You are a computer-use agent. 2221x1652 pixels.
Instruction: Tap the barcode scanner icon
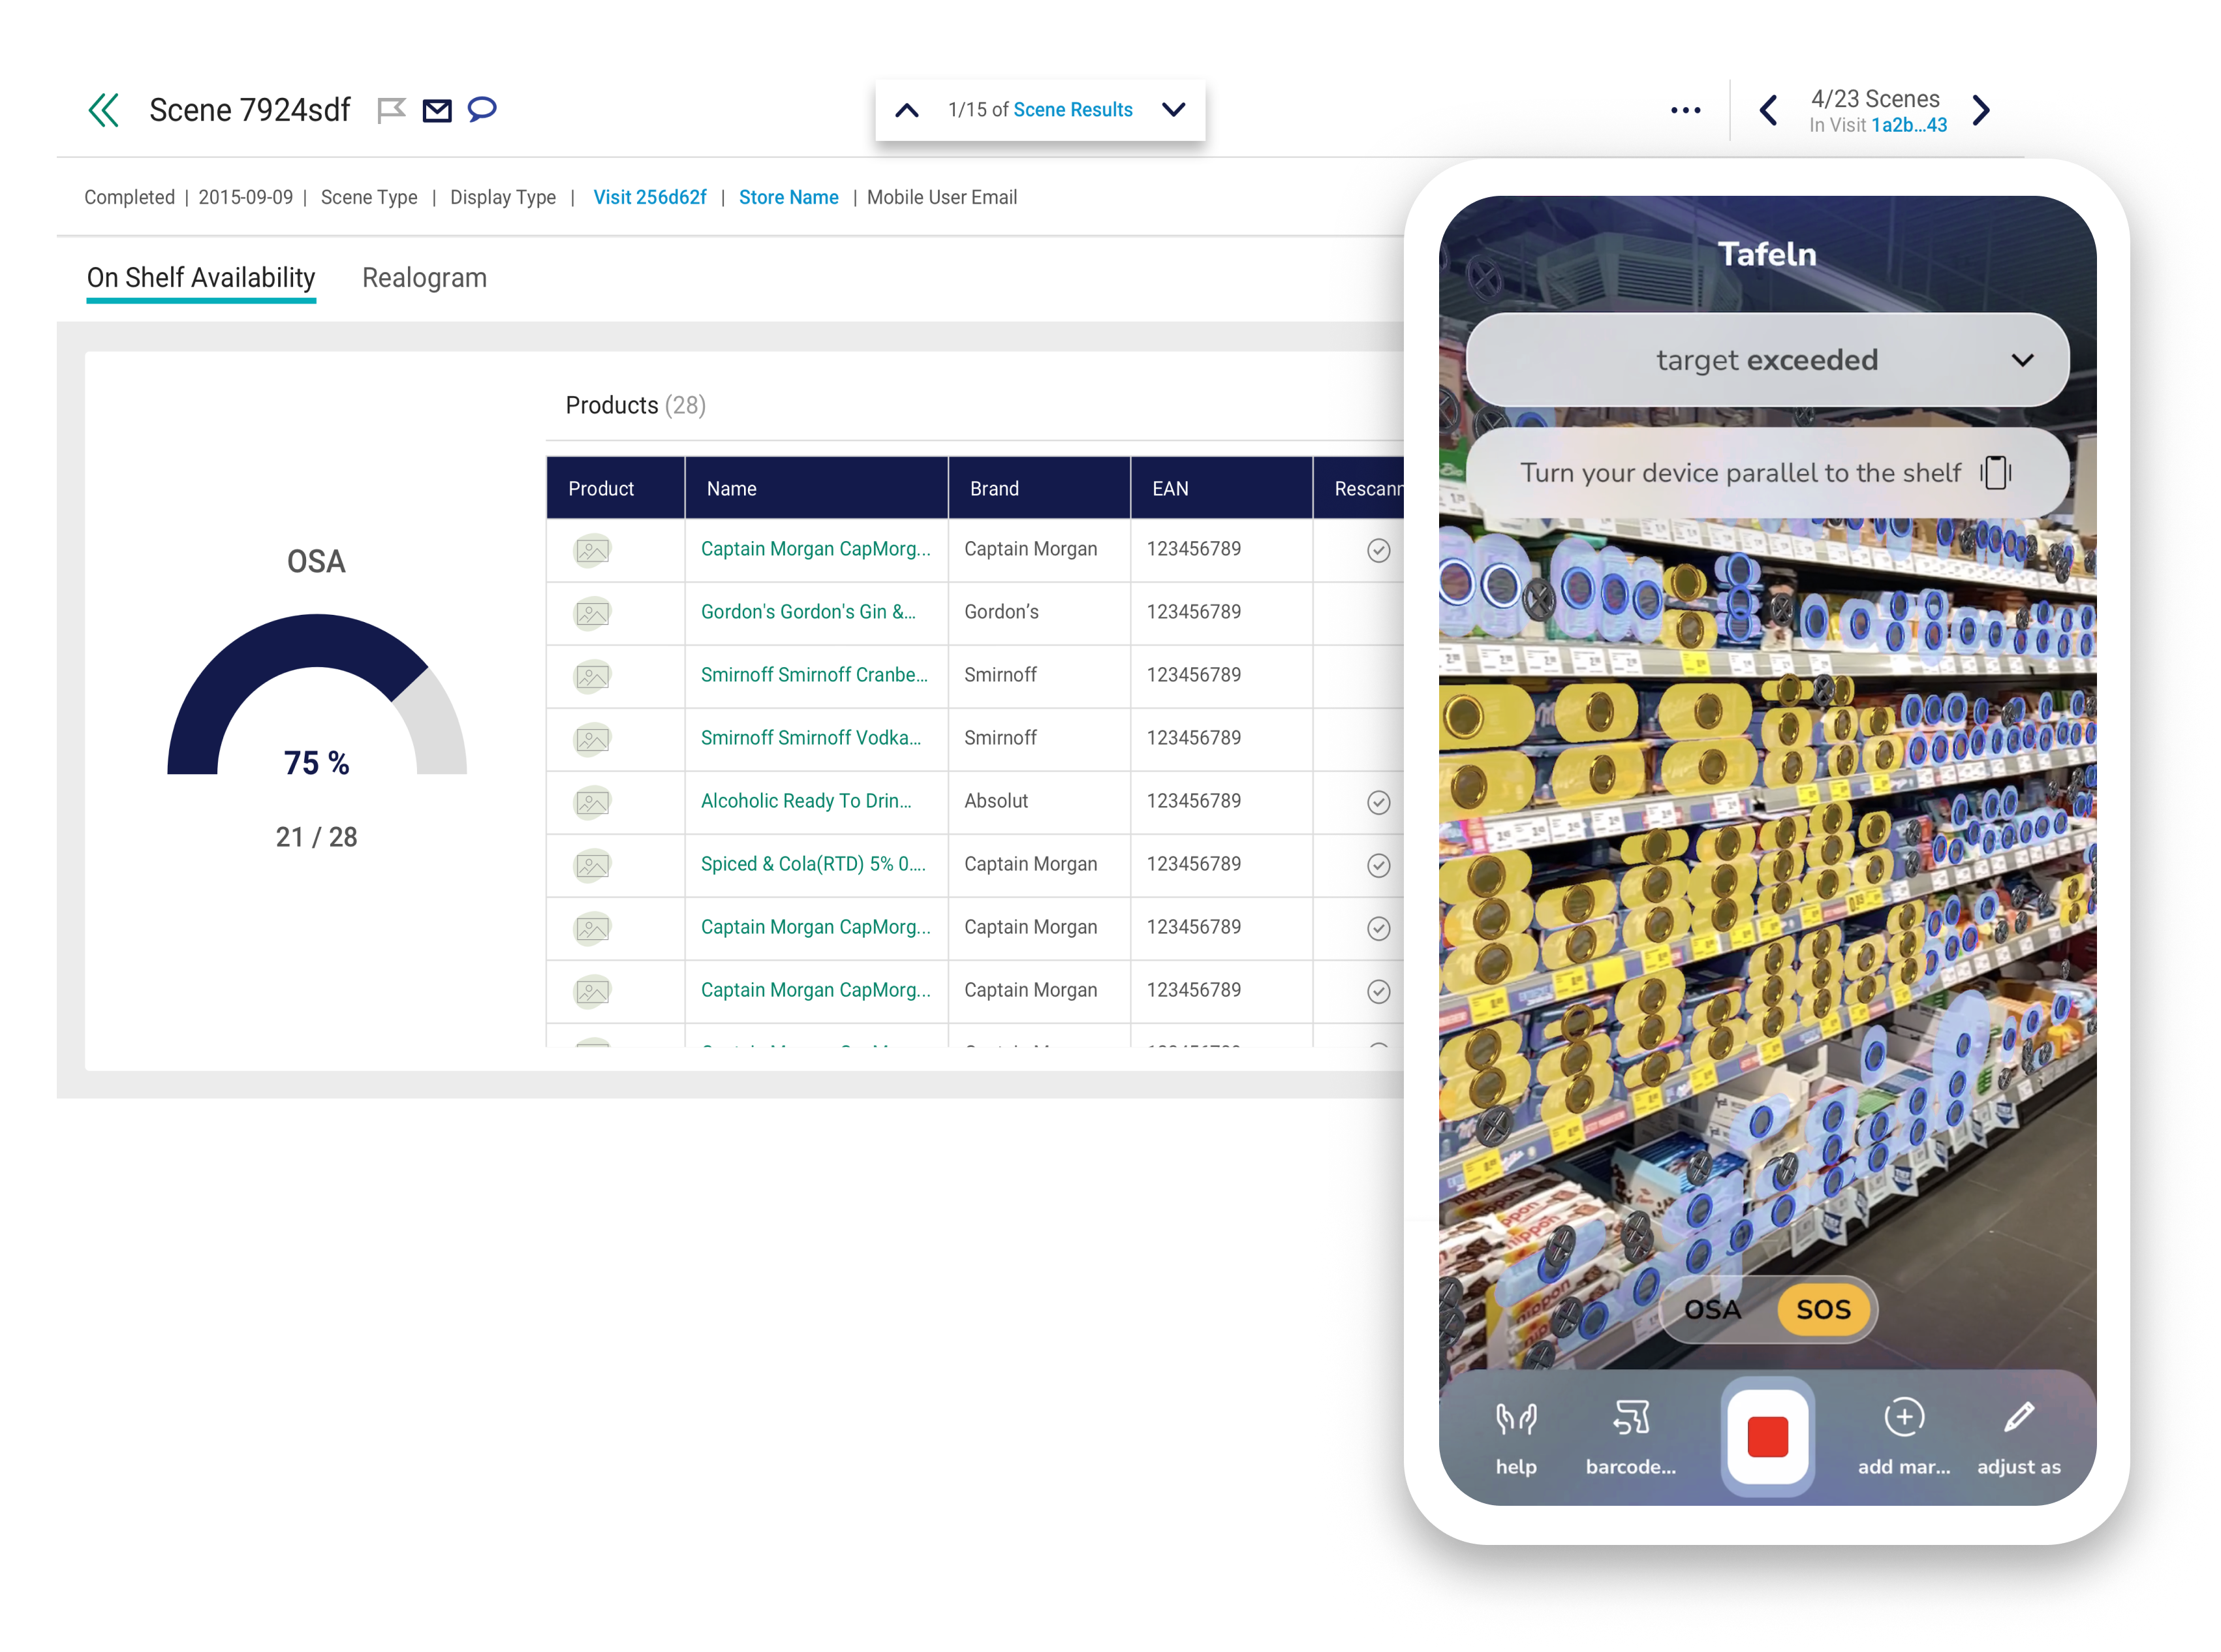pos(1630,1418)
